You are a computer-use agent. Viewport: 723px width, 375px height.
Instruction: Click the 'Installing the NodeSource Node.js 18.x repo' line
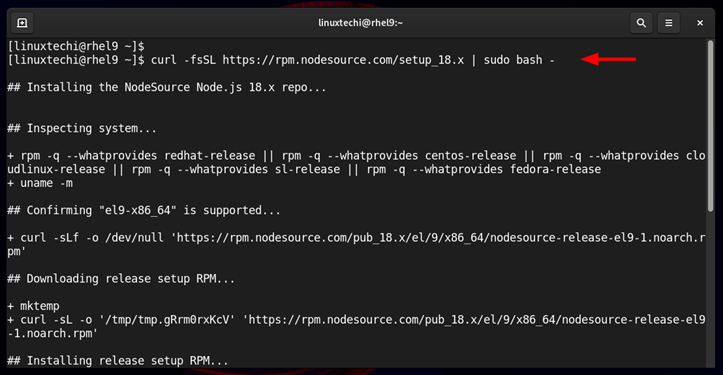click(x=167, y=87)
